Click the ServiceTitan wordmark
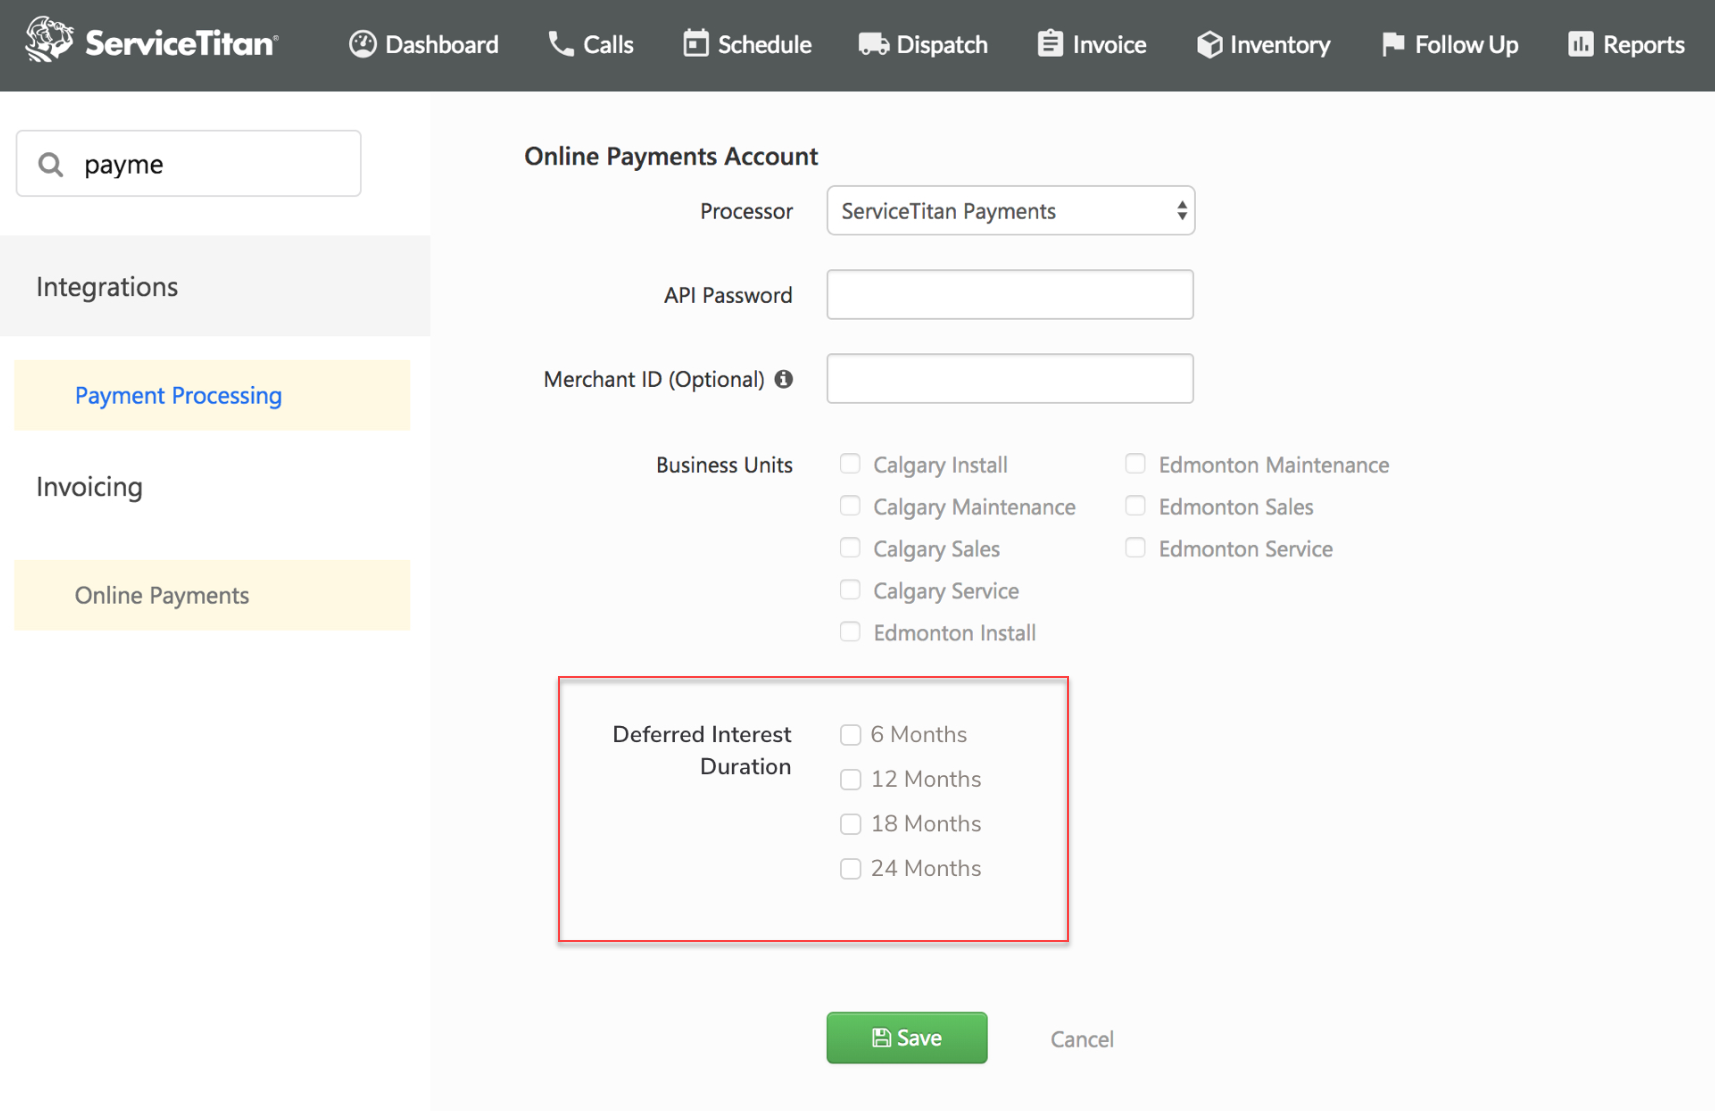Screen dimensions: 1715x1111 181,43
